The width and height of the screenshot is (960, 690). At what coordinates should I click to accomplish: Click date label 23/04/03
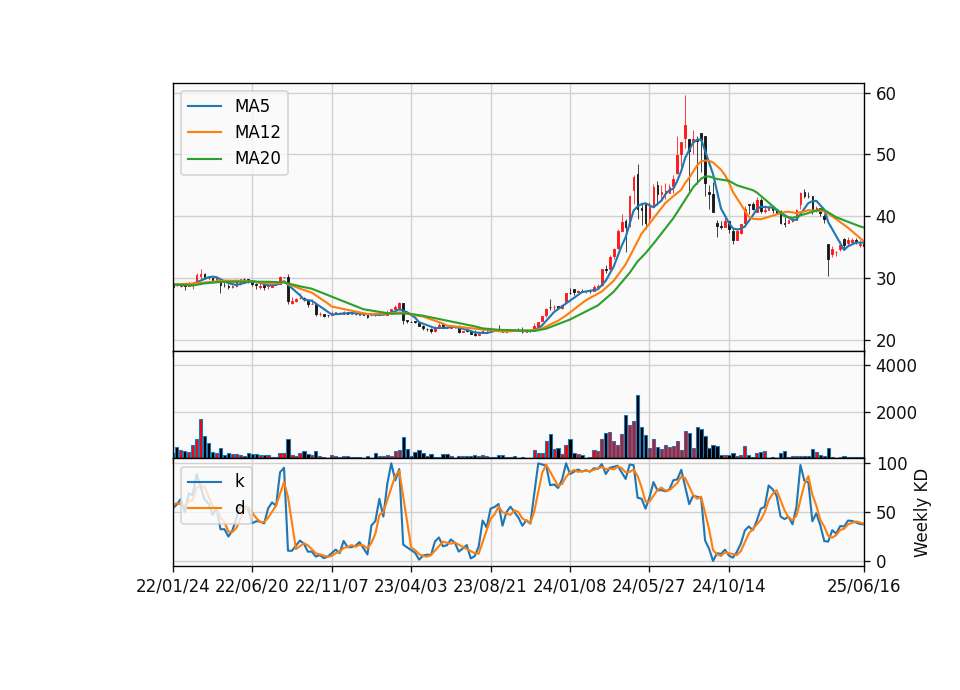tap(411, 587)
